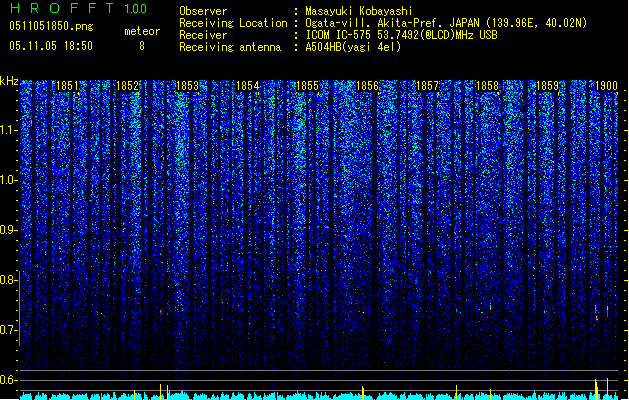Click the 1853 time marker
The width and height of the screenshot is (629, 400).
point(187,86)
